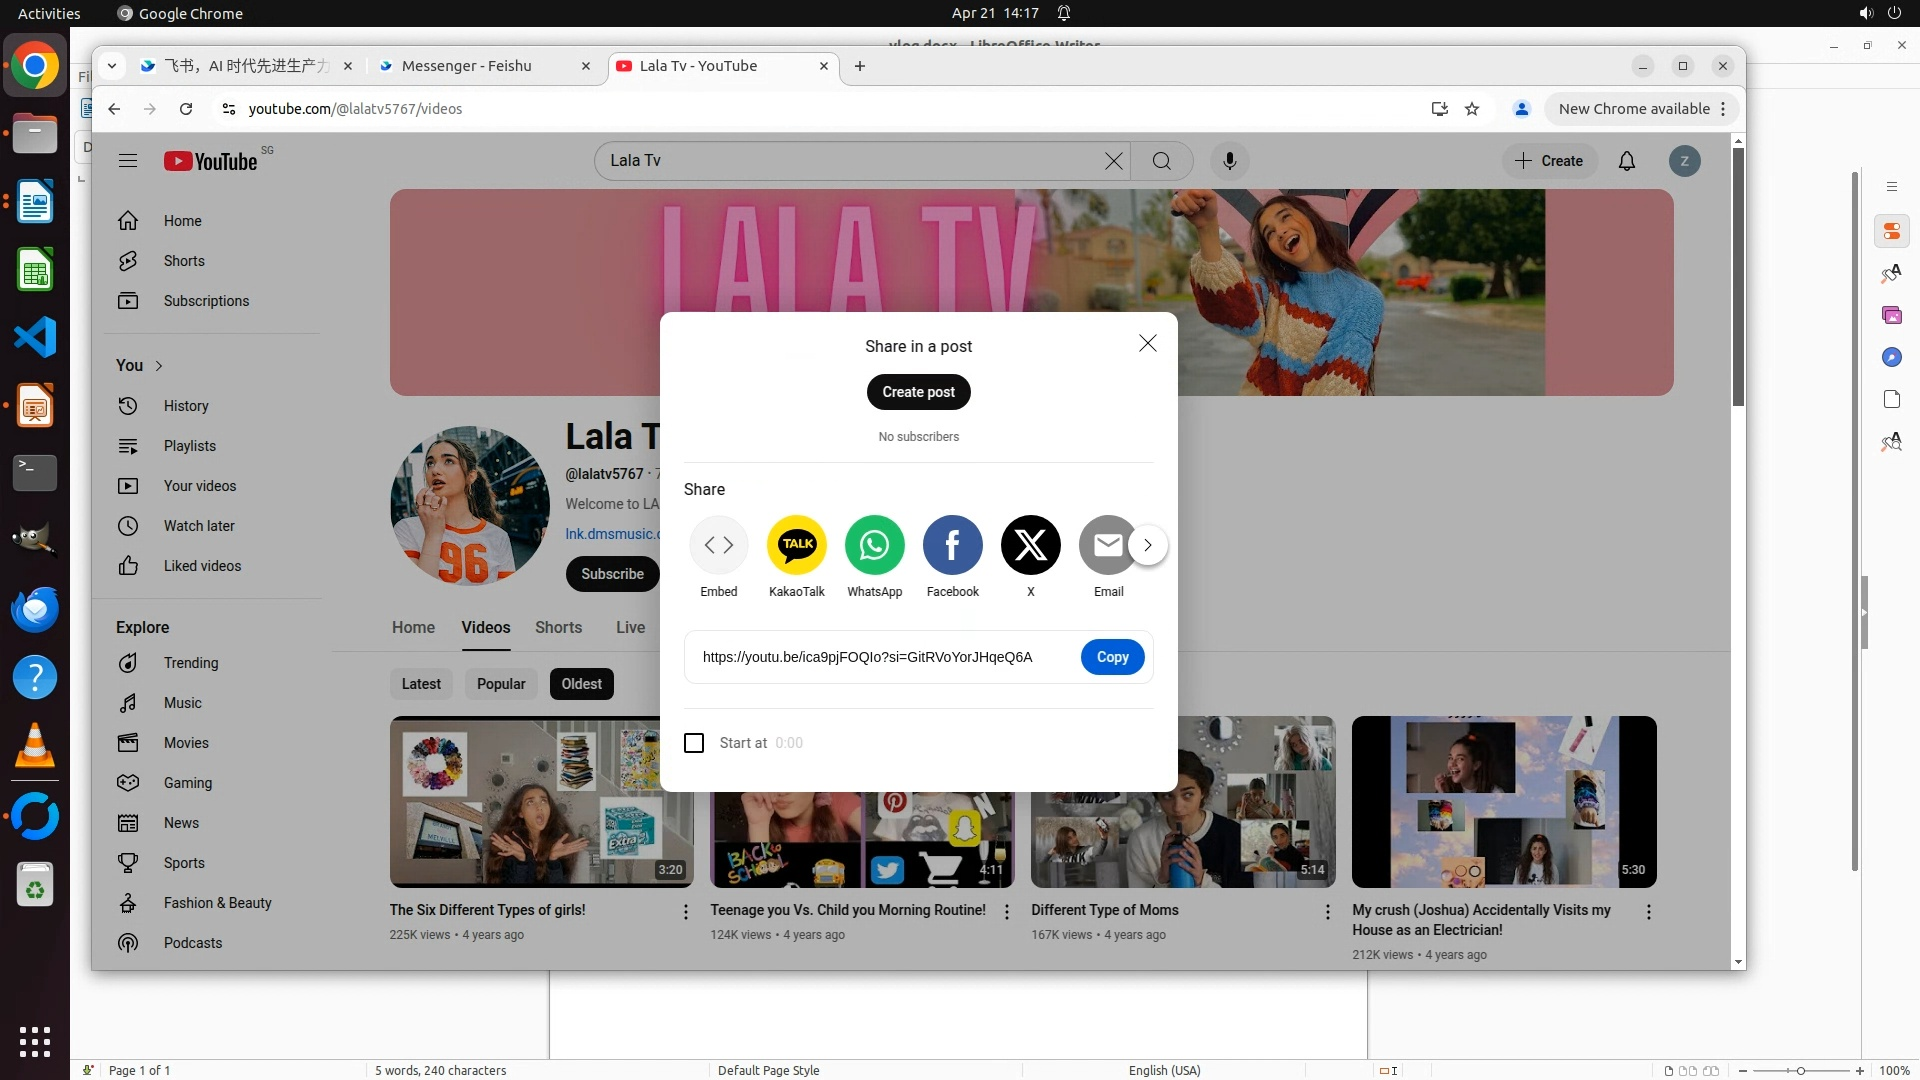Click the Create post button

pos(918,392)
